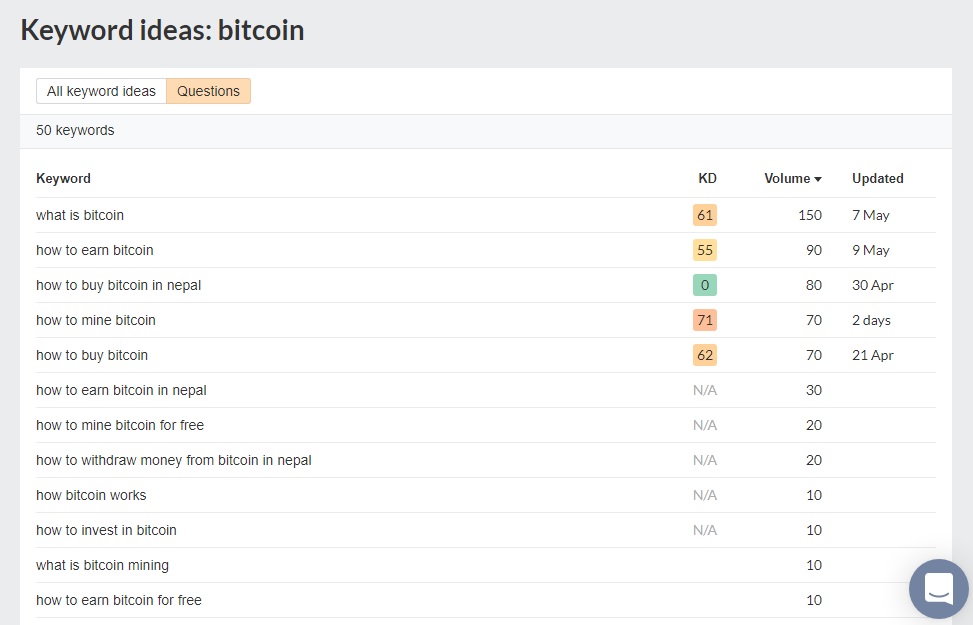Click the Keyword column header
This screenshot has width=973, height=625.
tap(63, 179)
